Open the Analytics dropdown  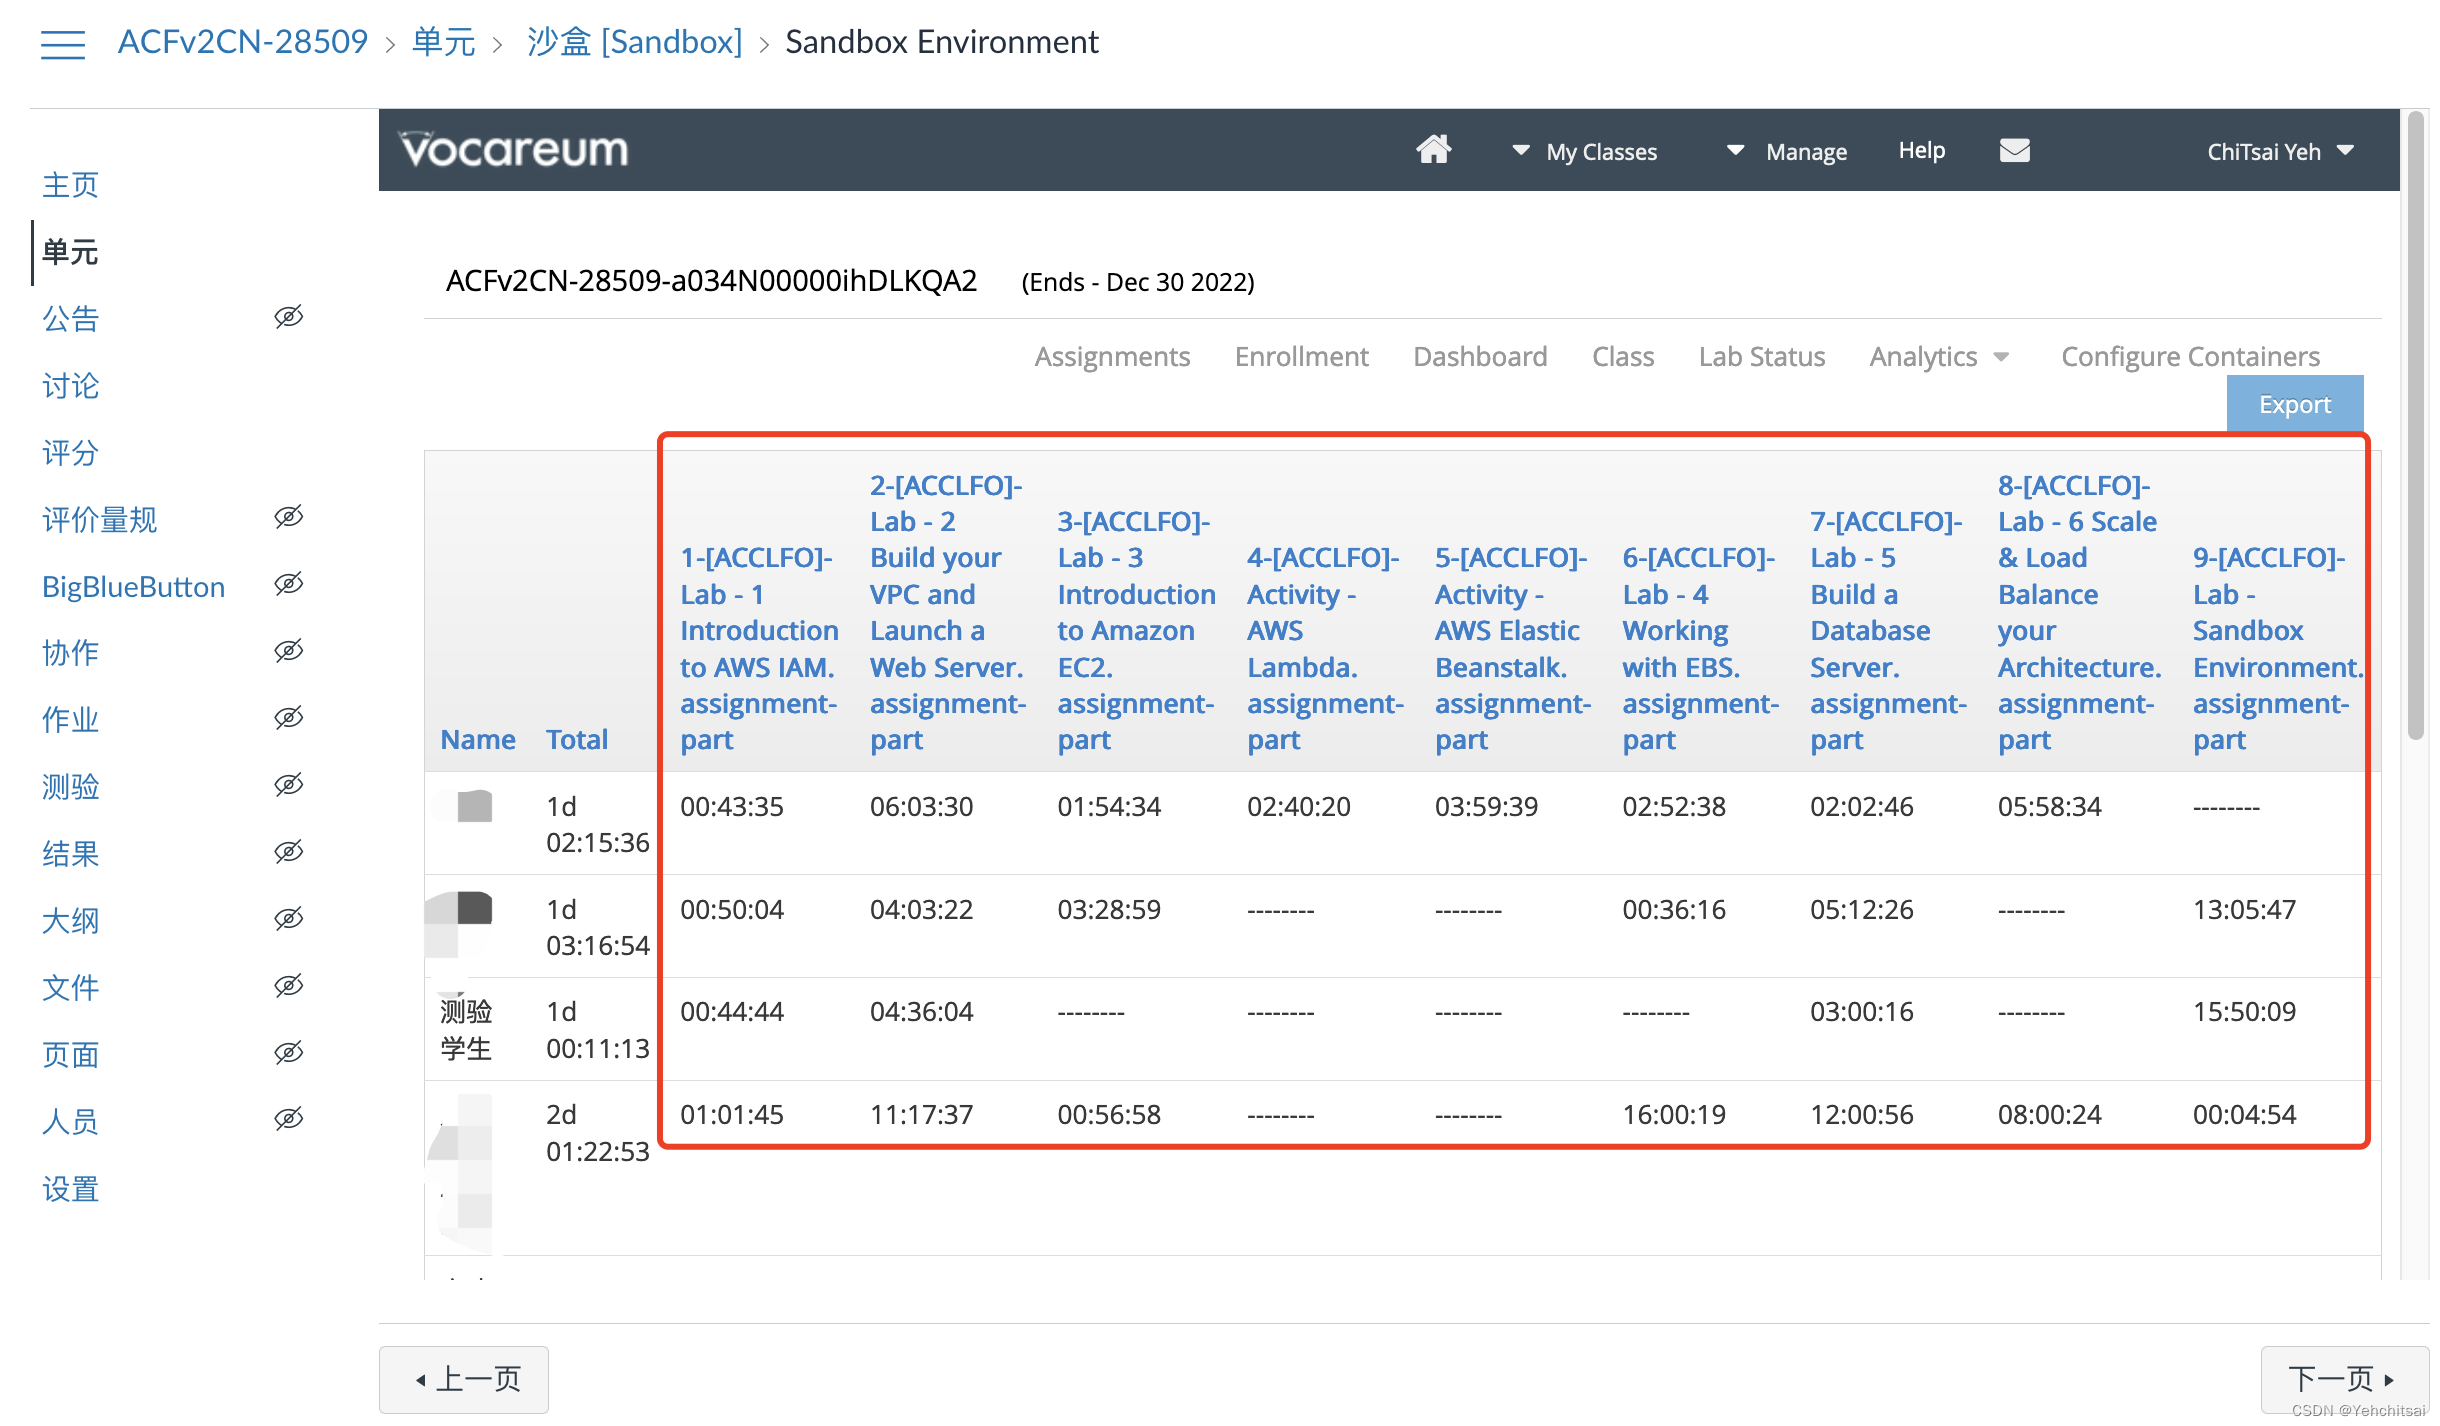[x=1939, y=357]
